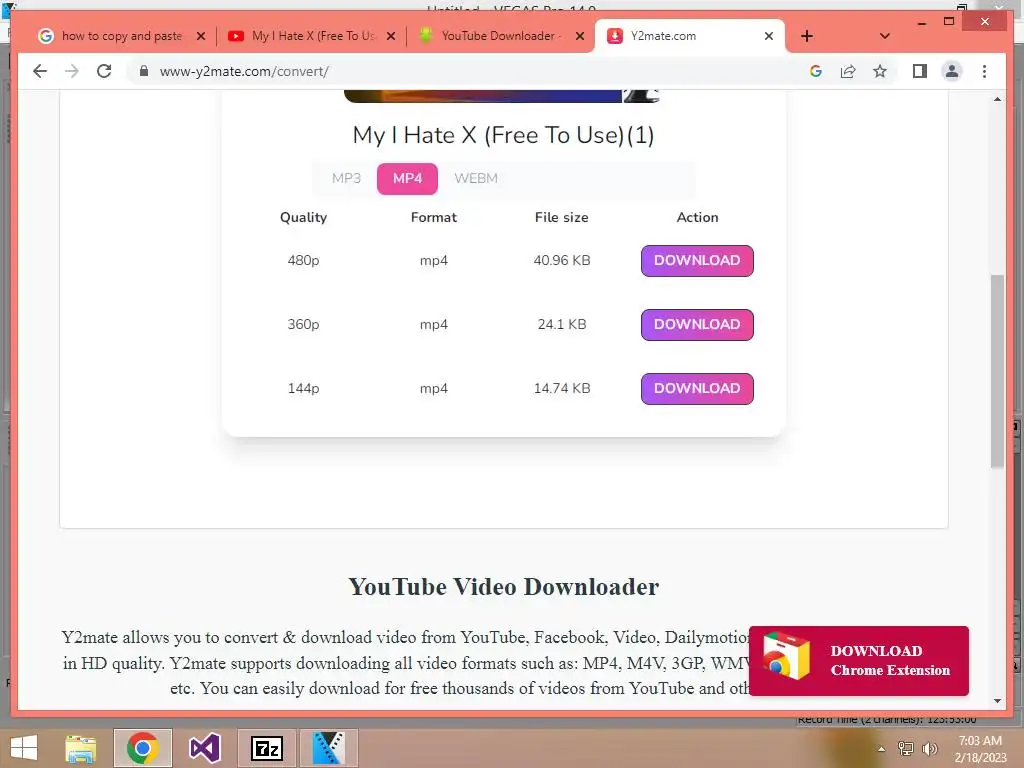Viewport: 1024px width, 768px height.
Task: Click the network tray icon
Action: [906, 748]
